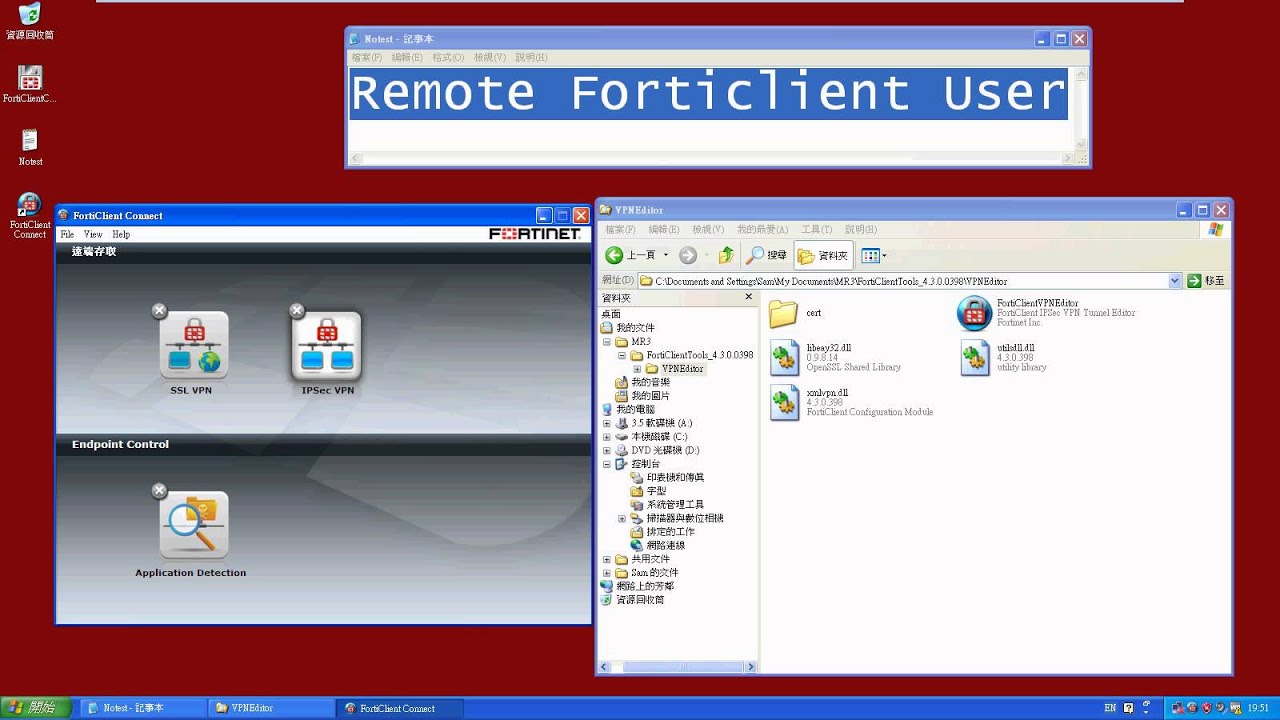
Task: Open the FortiClientC... desktop icon
Action: 30,84
